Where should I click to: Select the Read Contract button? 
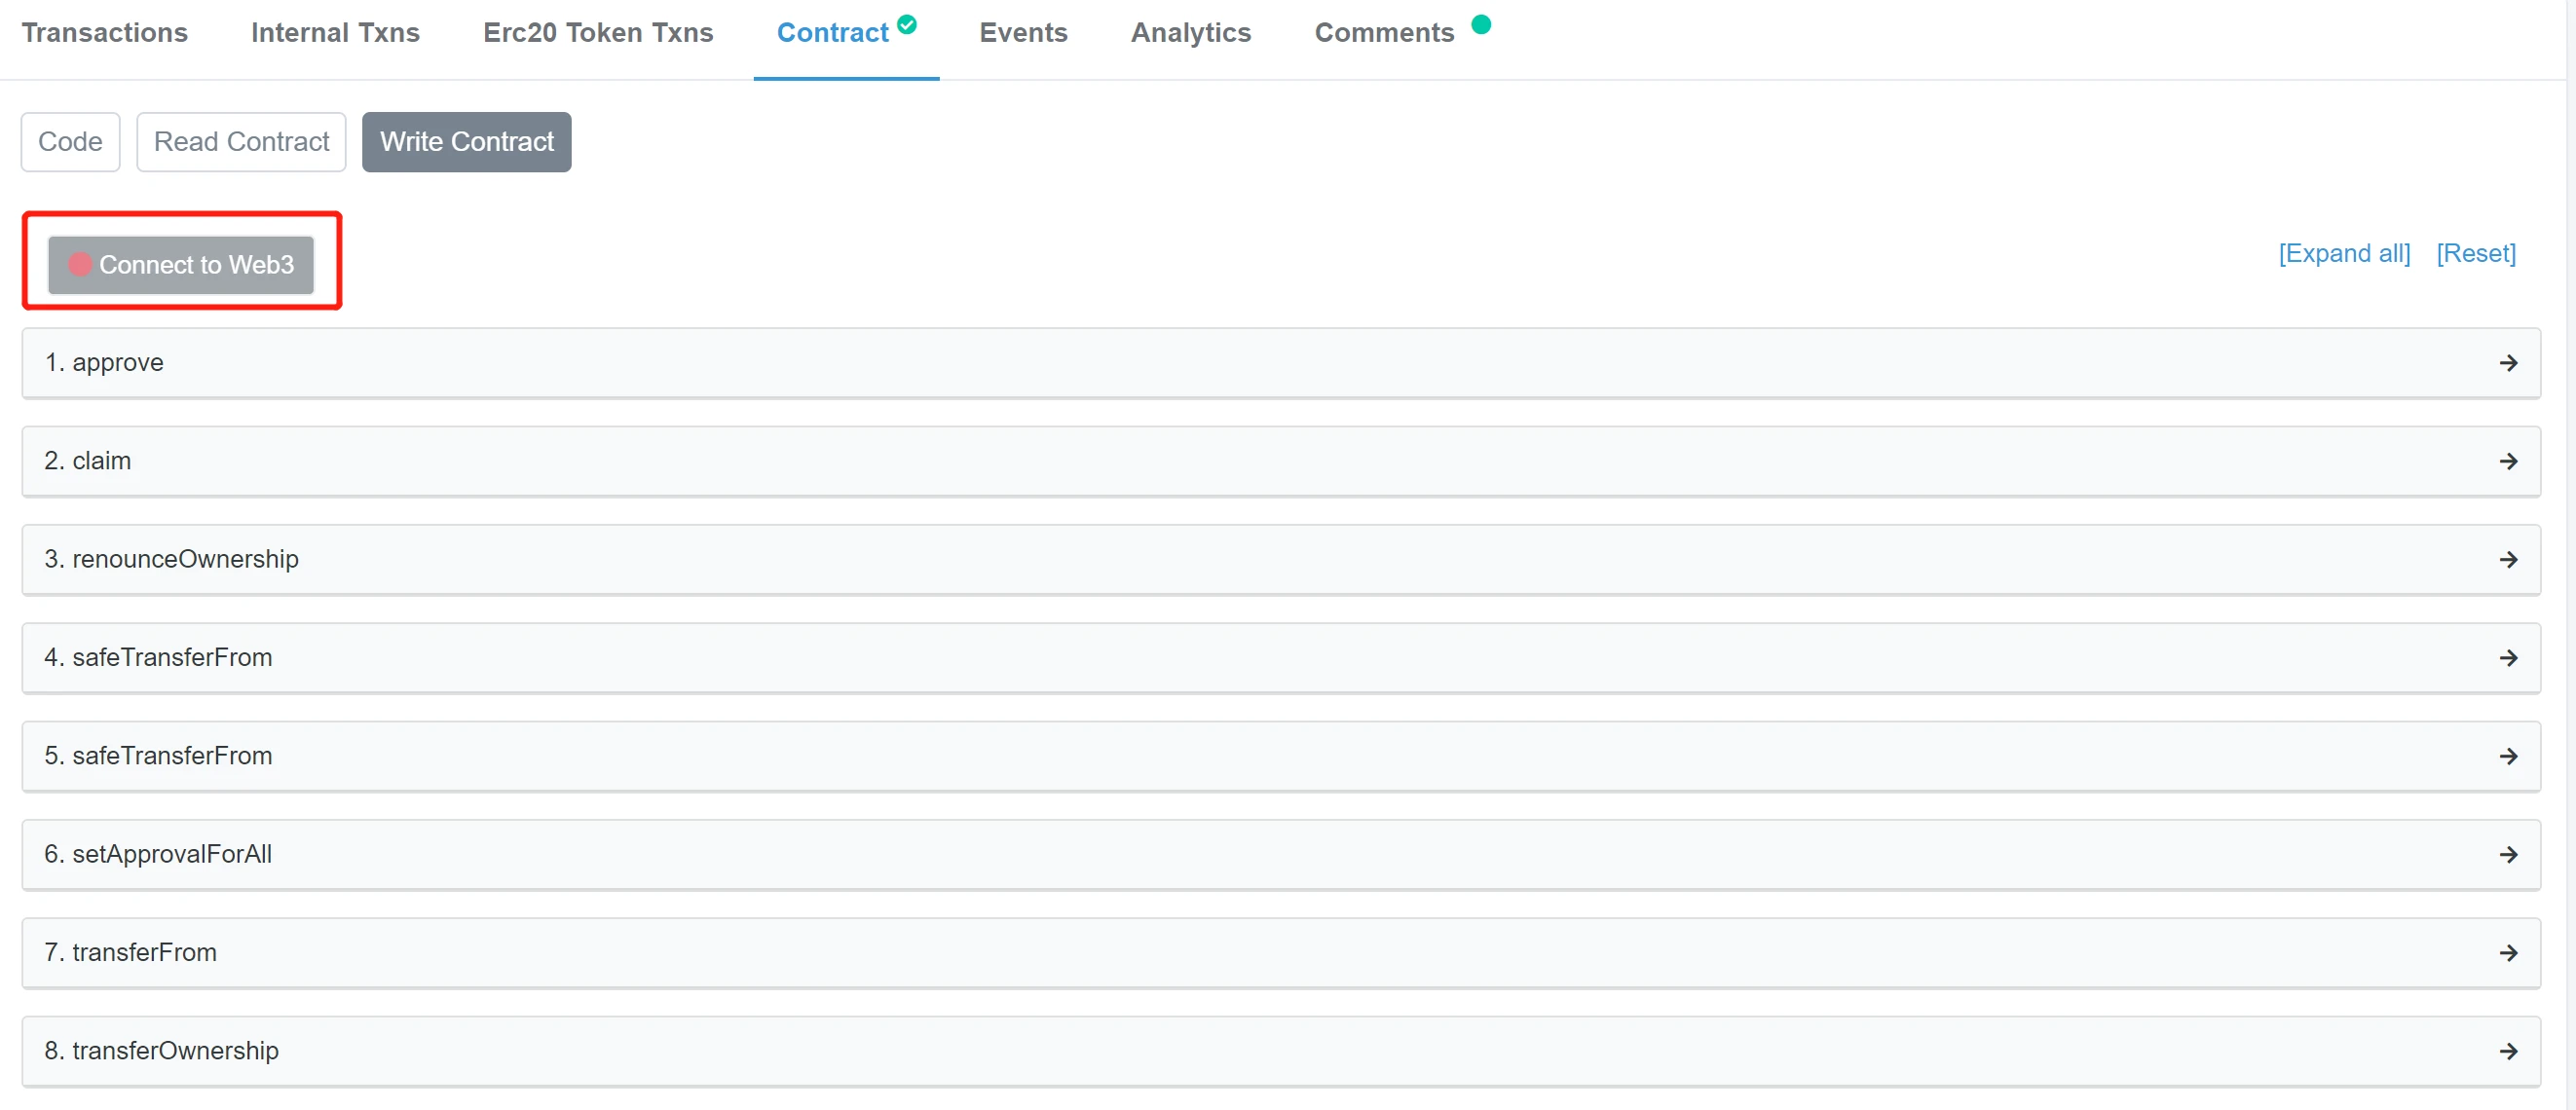click(x=241, y=142)
